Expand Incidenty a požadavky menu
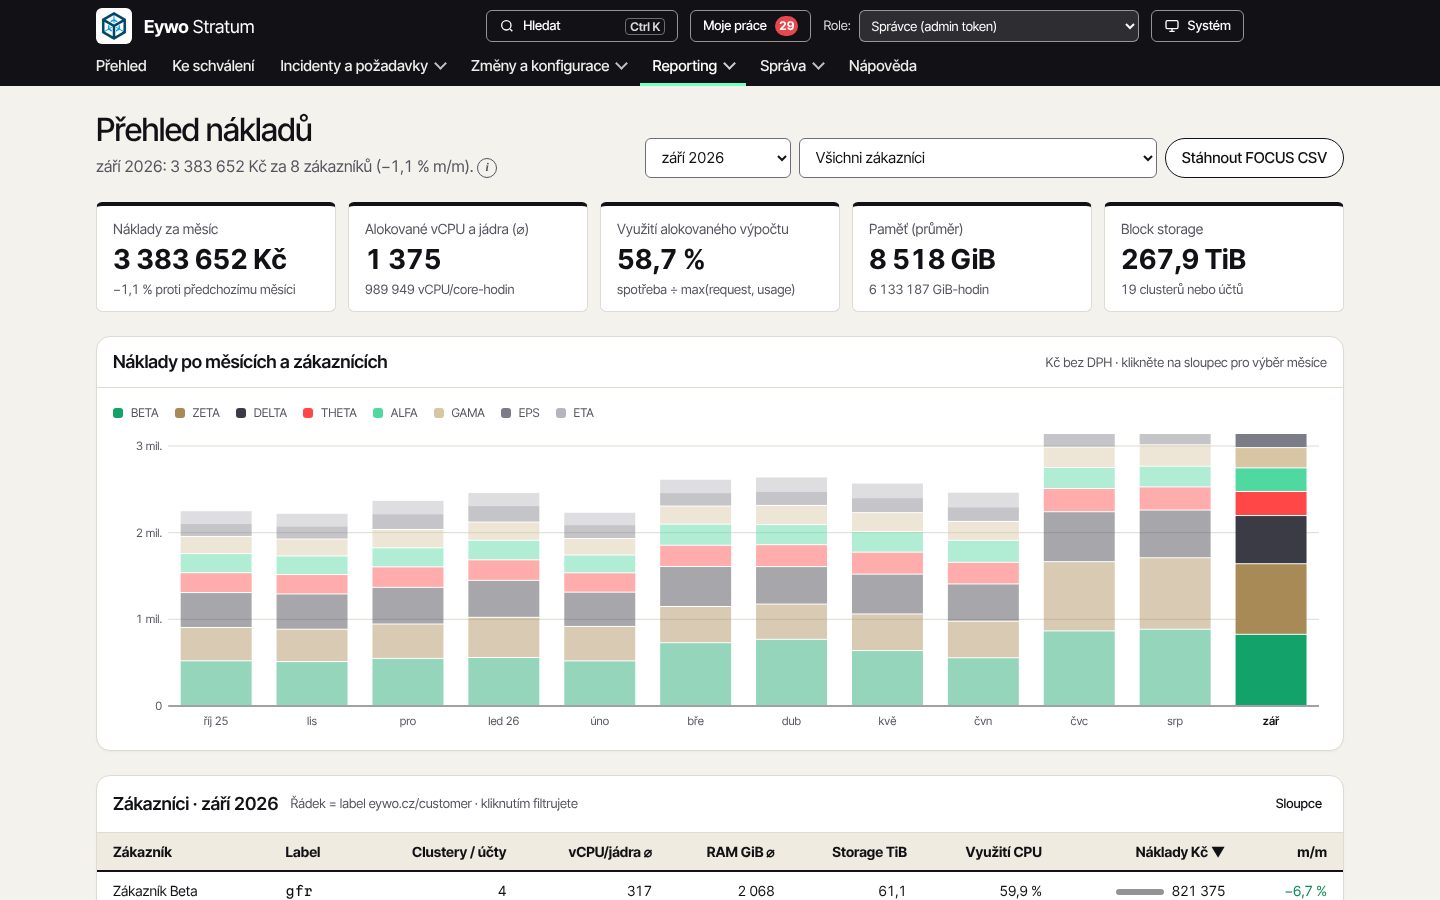This screenshot has width=1440, height=900. pyautogui.click(x=363, y=66)
